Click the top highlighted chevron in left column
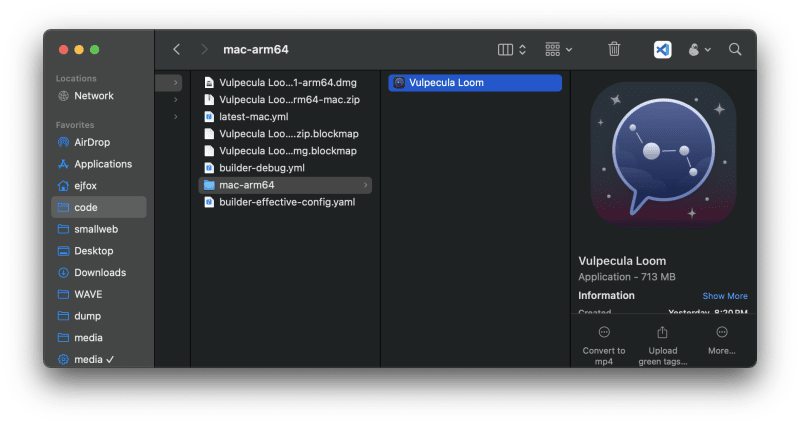 pos(176,83)
